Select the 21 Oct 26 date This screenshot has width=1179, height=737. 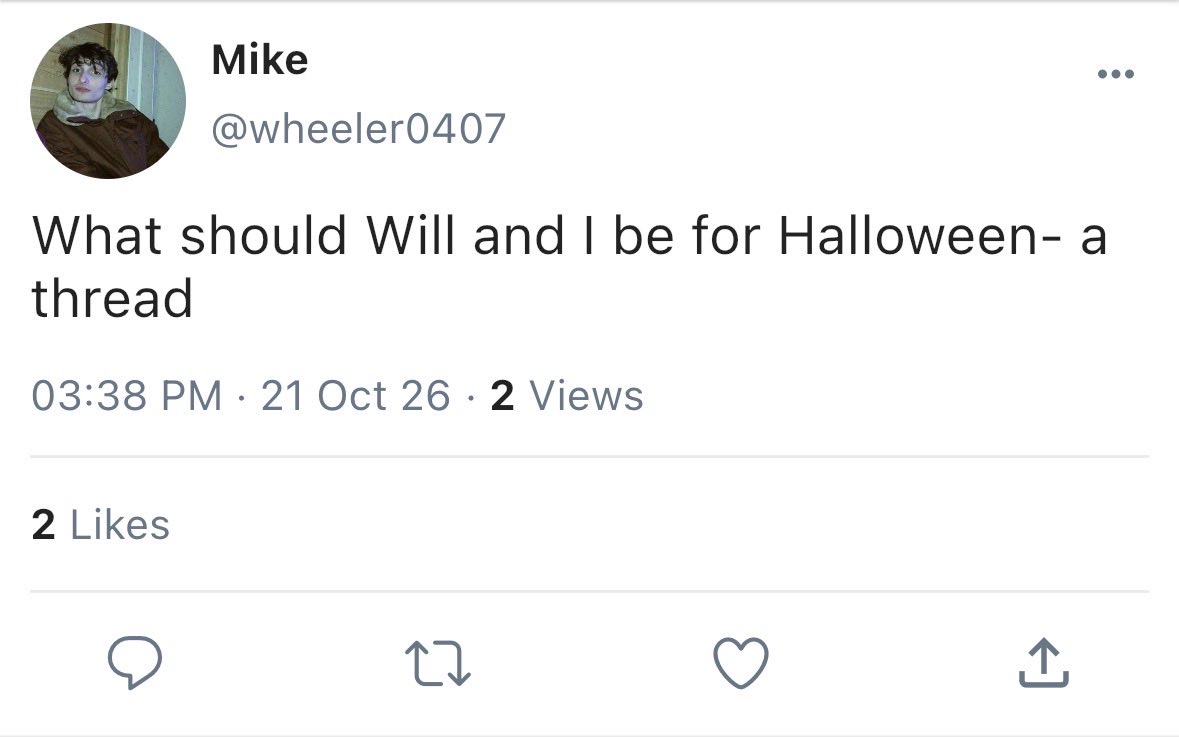click(356, 396)
